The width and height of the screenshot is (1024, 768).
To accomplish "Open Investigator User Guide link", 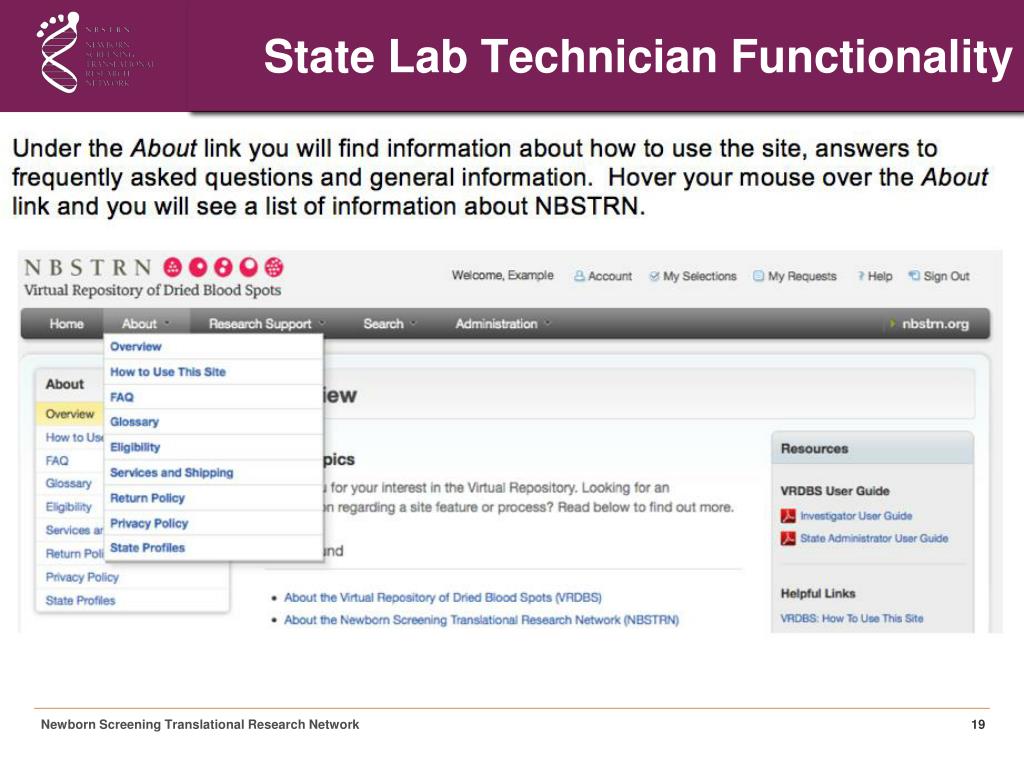I will pos(856,516).
